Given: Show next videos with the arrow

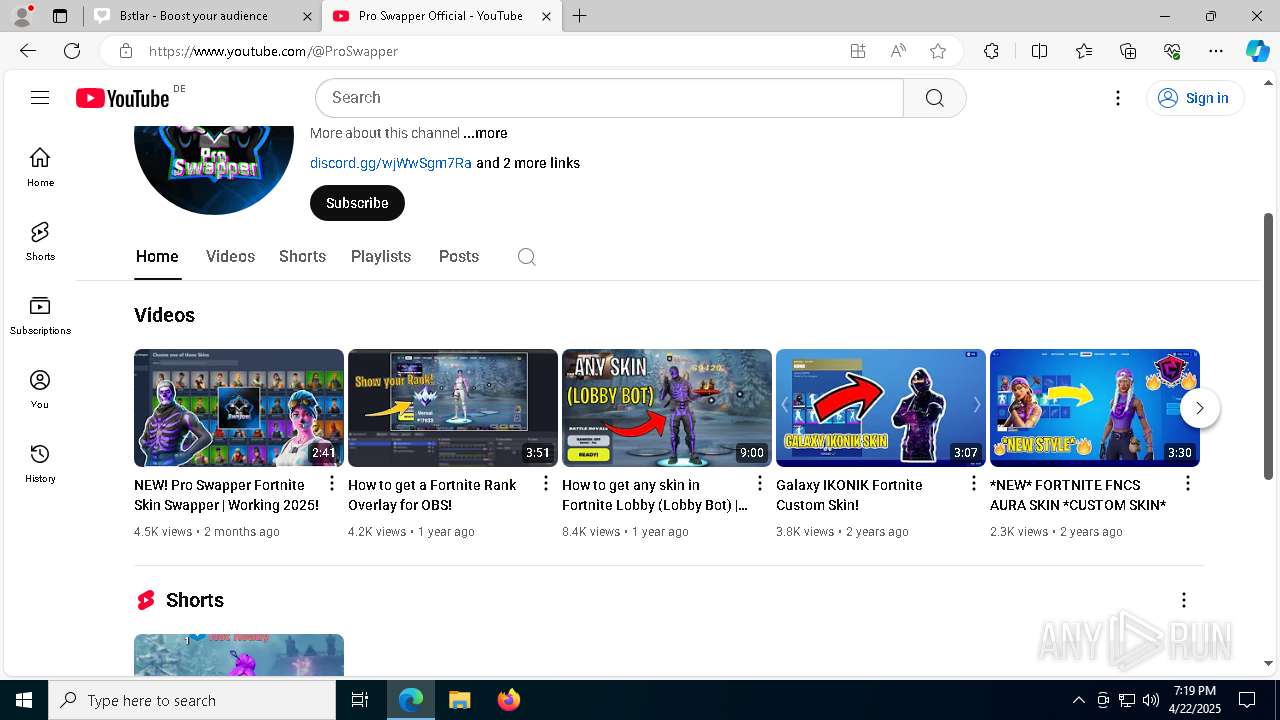Looking at the screenshot, I should coord(1199,408).
